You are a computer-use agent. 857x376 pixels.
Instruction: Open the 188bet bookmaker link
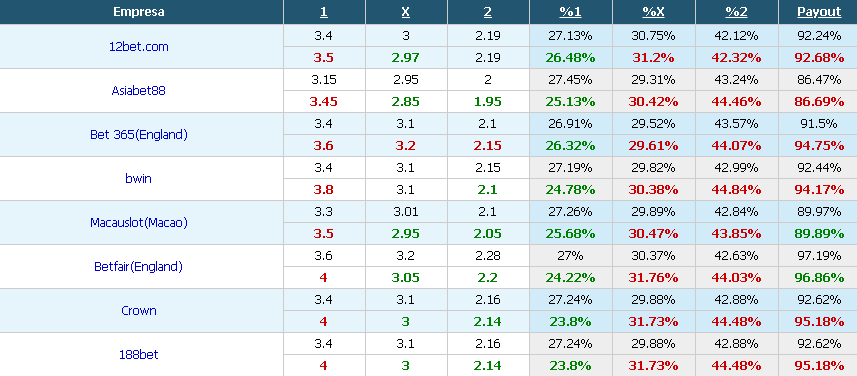[139, 354]
